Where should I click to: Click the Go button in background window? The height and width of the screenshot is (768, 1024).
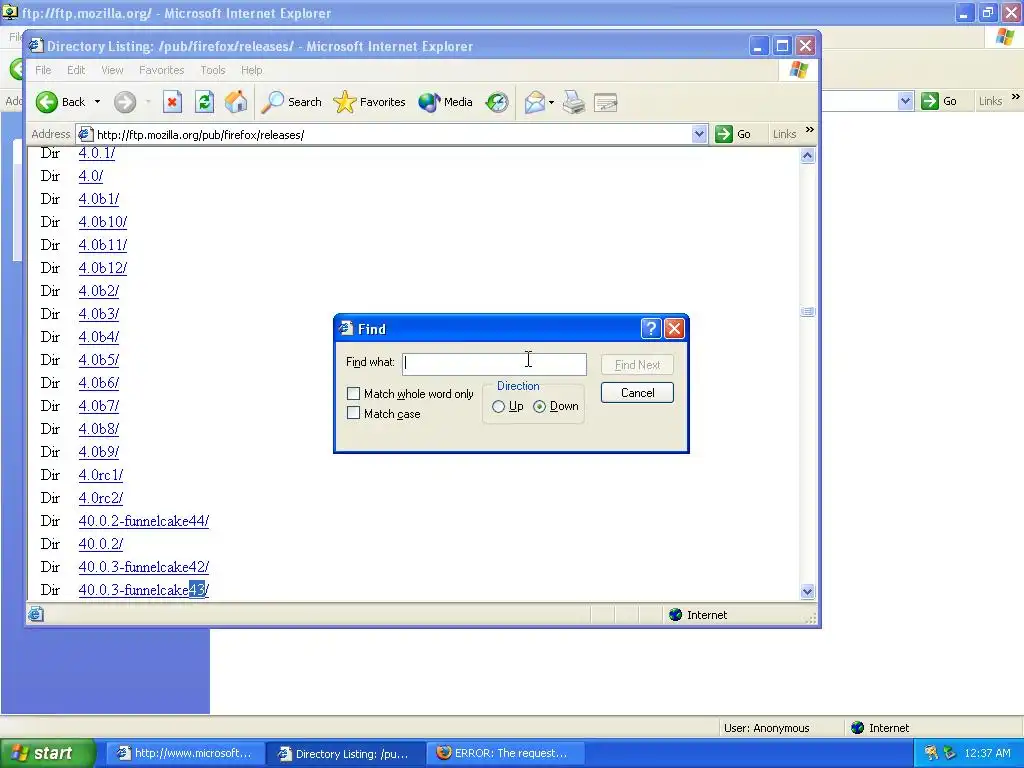pyautogui.click(x=939, y=101)
